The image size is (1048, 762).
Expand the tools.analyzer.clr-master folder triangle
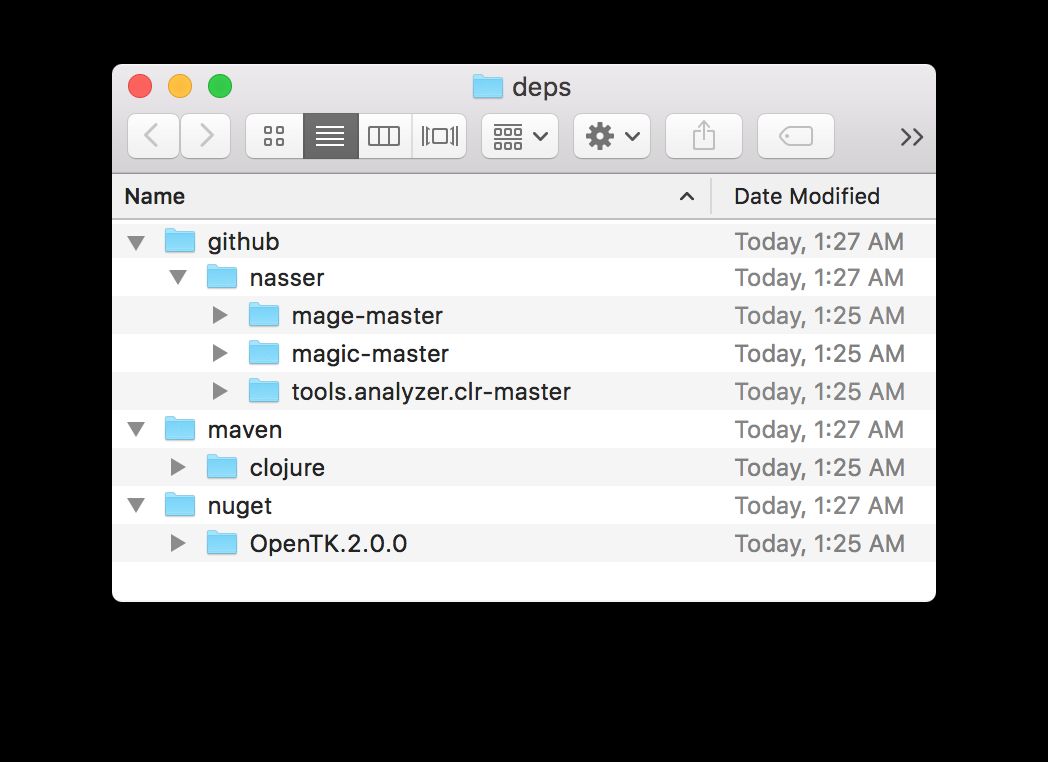[220, 392]
